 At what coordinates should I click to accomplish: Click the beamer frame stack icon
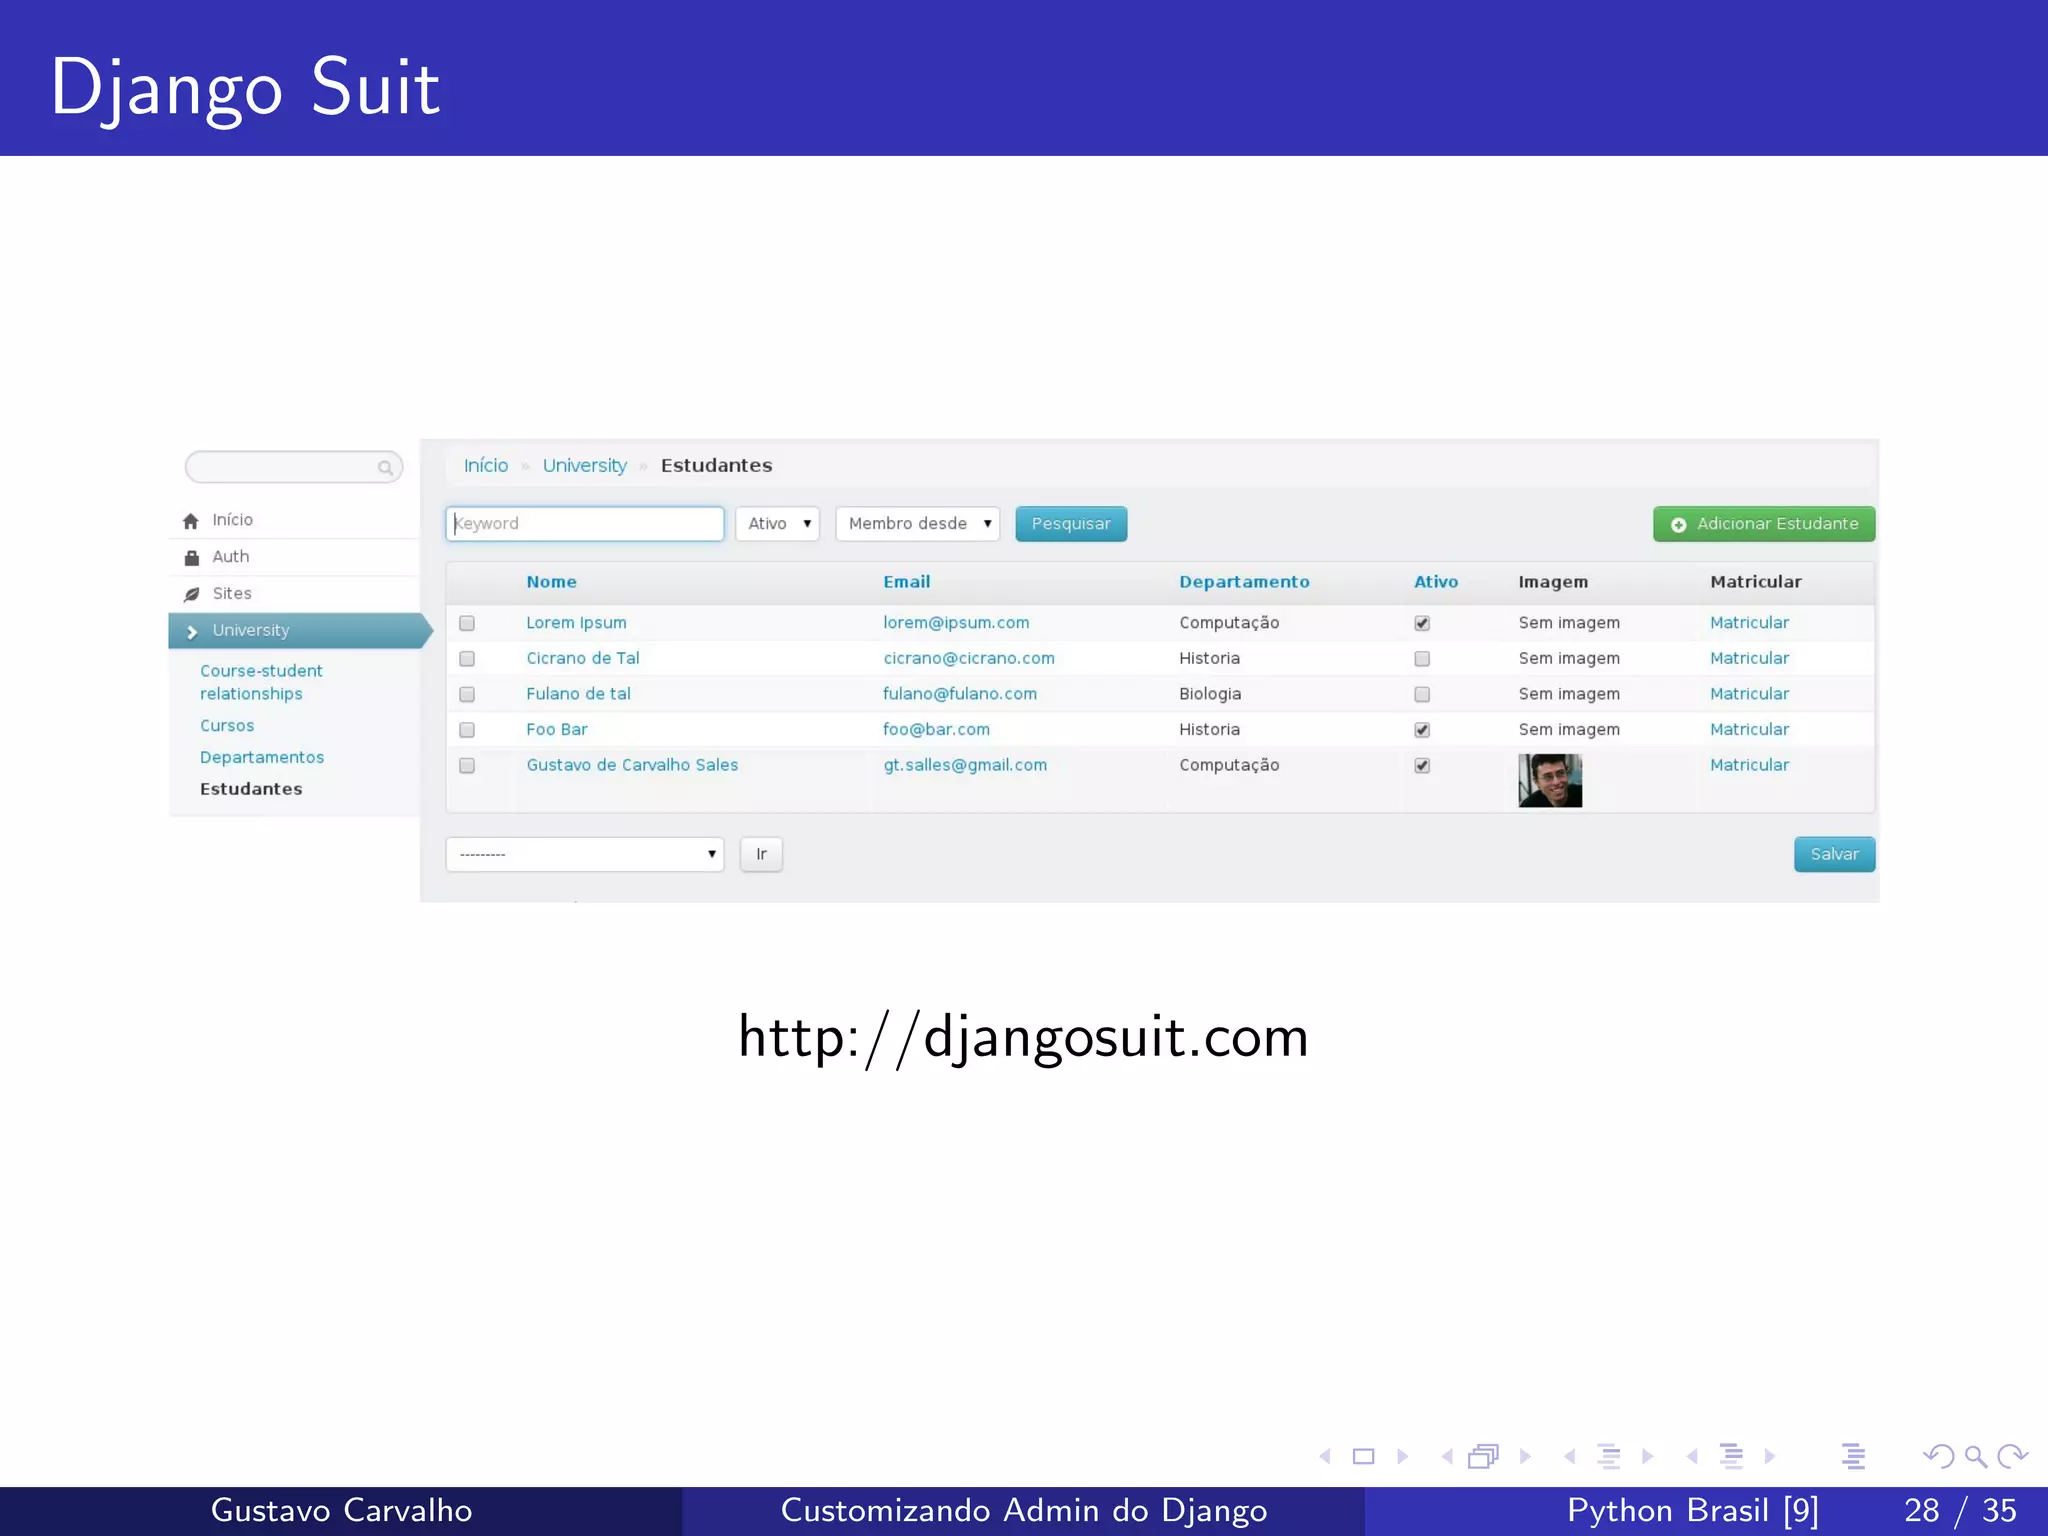click(1484, 1456)
